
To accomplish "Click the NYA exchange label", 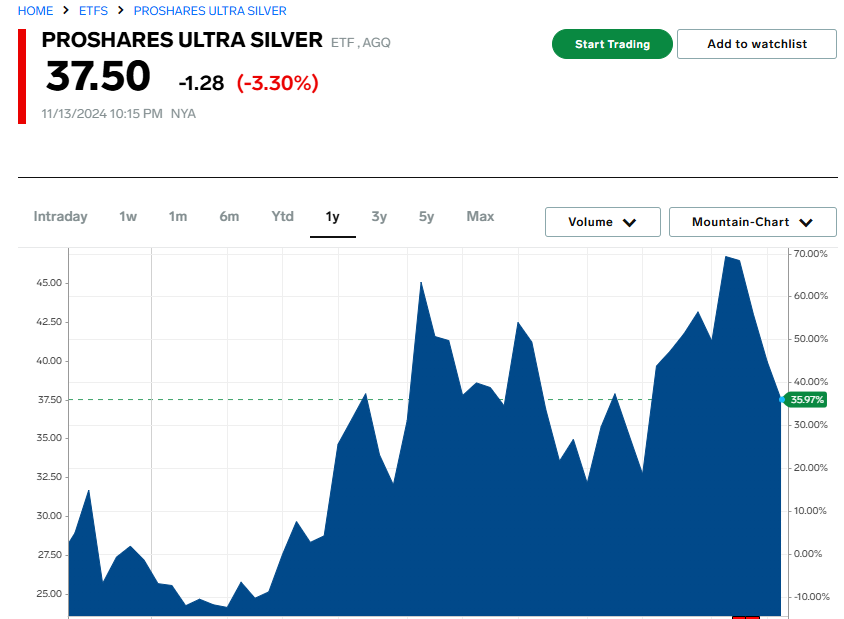I will click(x=183, y=114).
